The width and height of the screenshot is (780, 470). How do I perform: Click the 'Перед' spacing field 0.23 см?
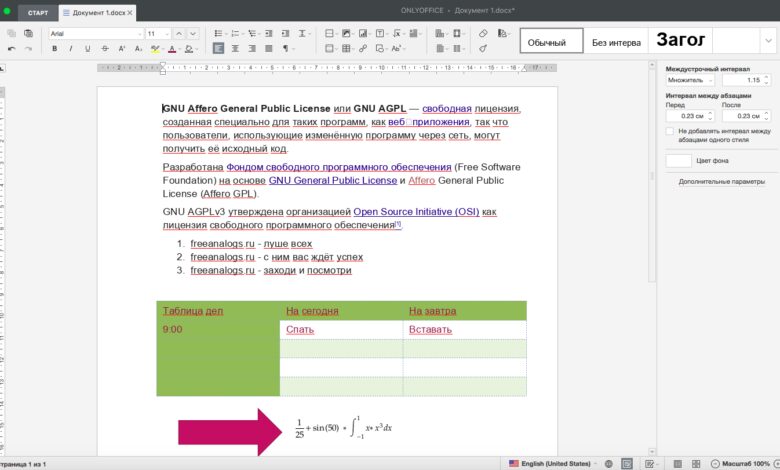(689, 116)
